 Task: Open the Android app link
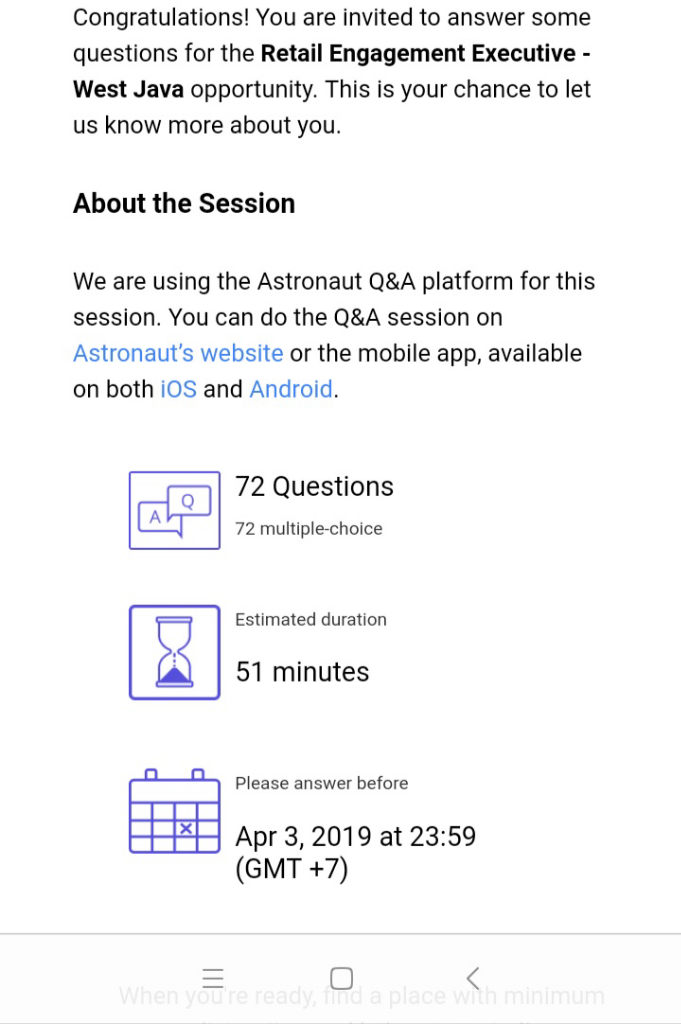click(291, 389)
